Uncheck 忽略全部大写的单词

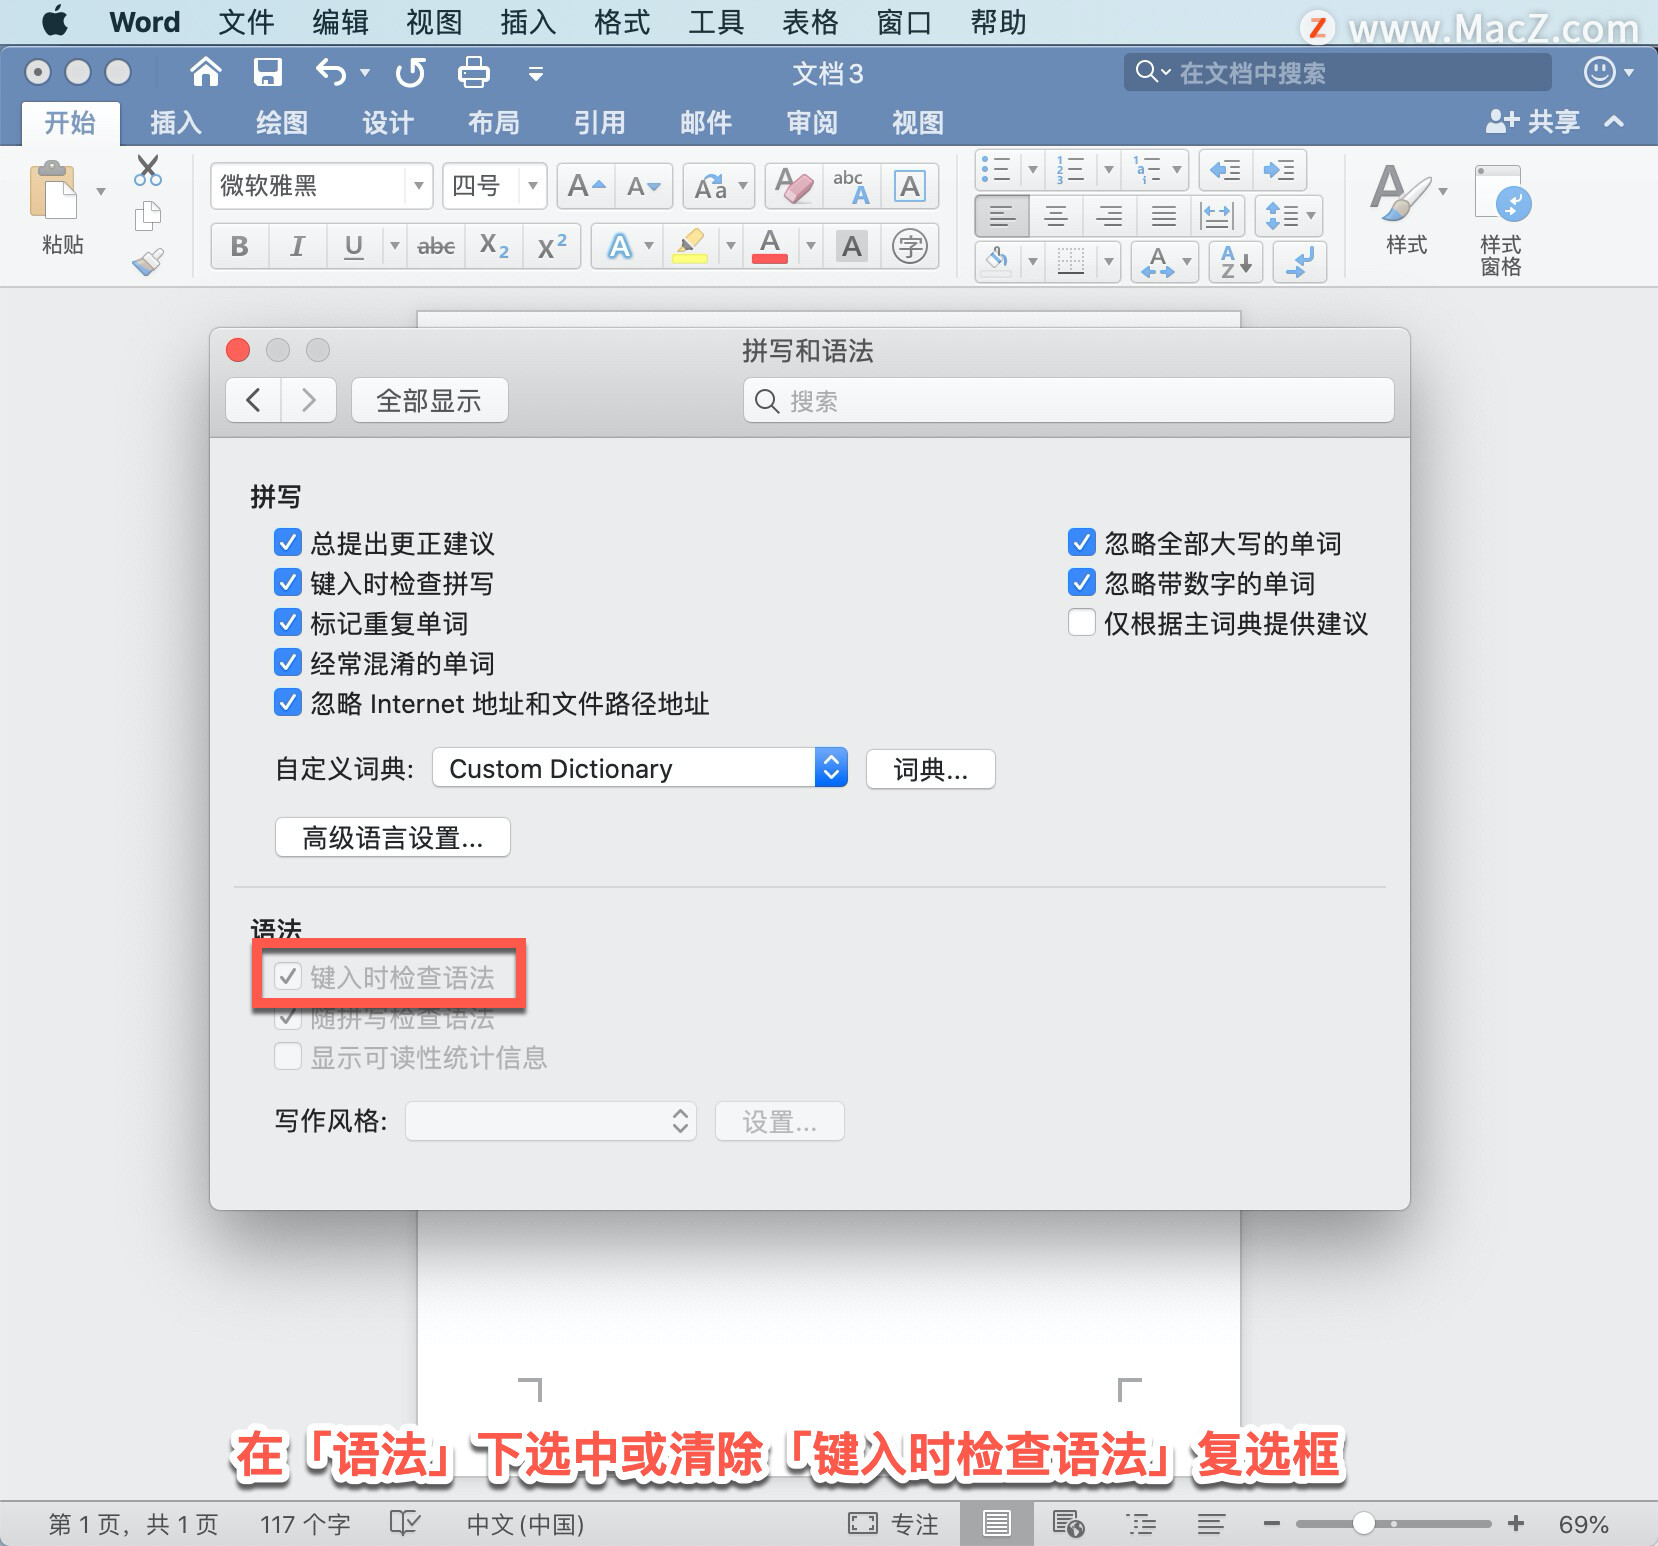[x=1081, y=543]
